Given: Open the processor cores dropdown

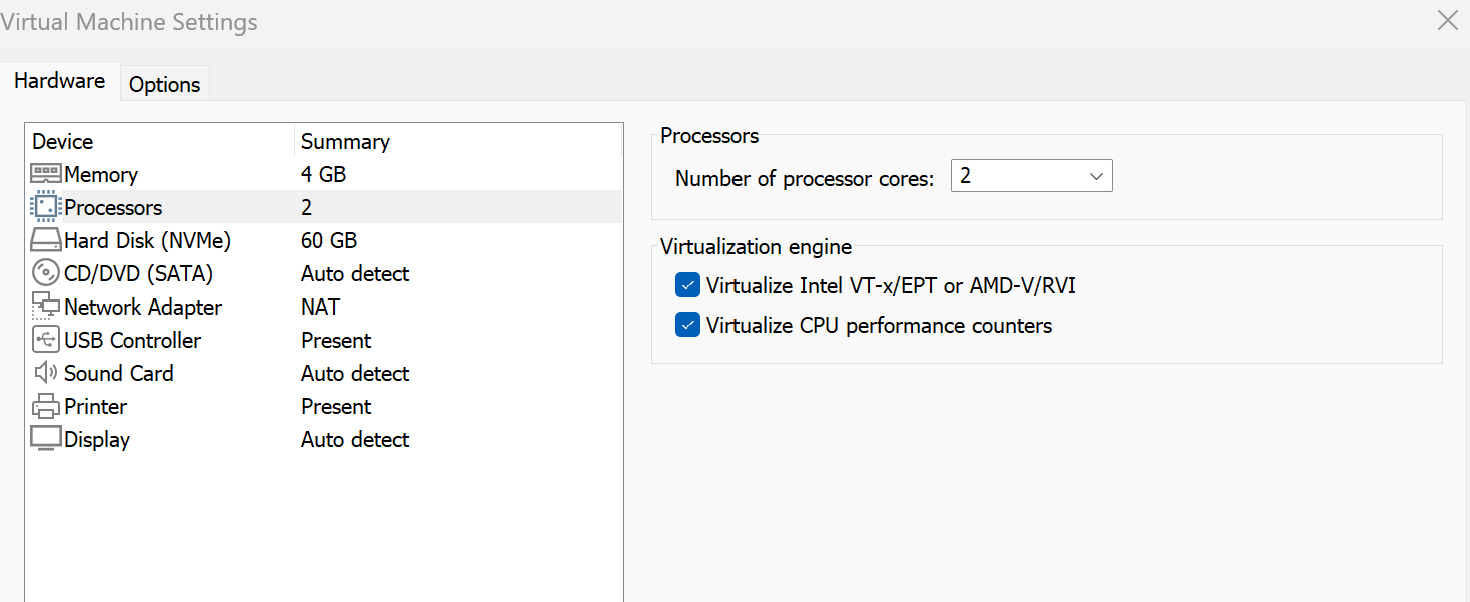Looking at the screenshot, I should click(1031, 177).
